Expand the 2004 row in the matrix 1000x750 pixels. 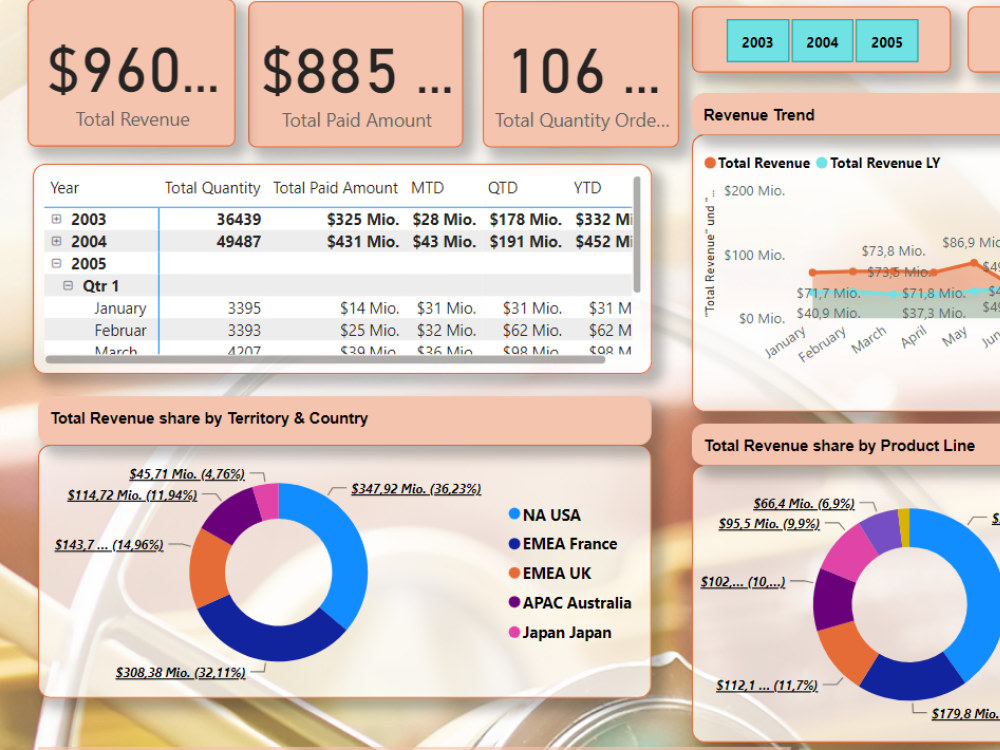pyautogui.click(x=55, y=240)
